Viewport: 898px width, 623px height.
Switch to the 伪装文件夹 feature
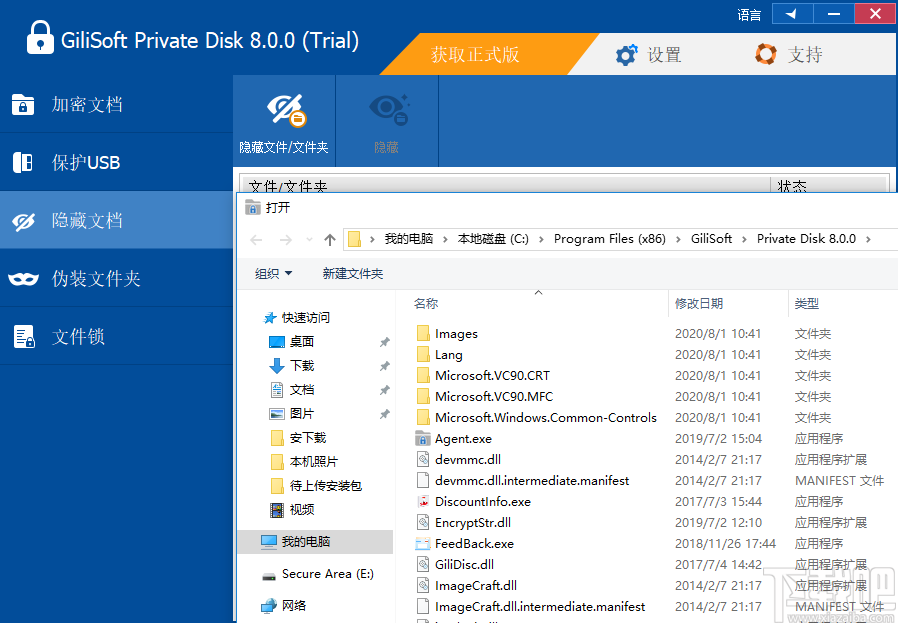90,278
